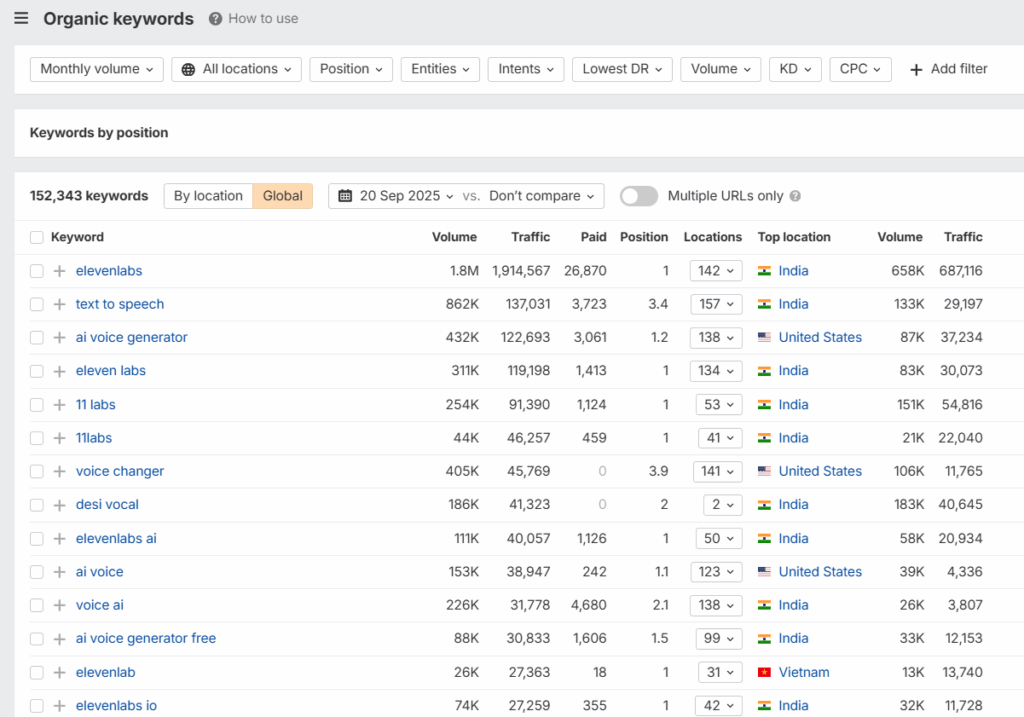Click the Vietnam top location link
The width and height of the screenshot is (1024, 717).
tap(804, 673)
